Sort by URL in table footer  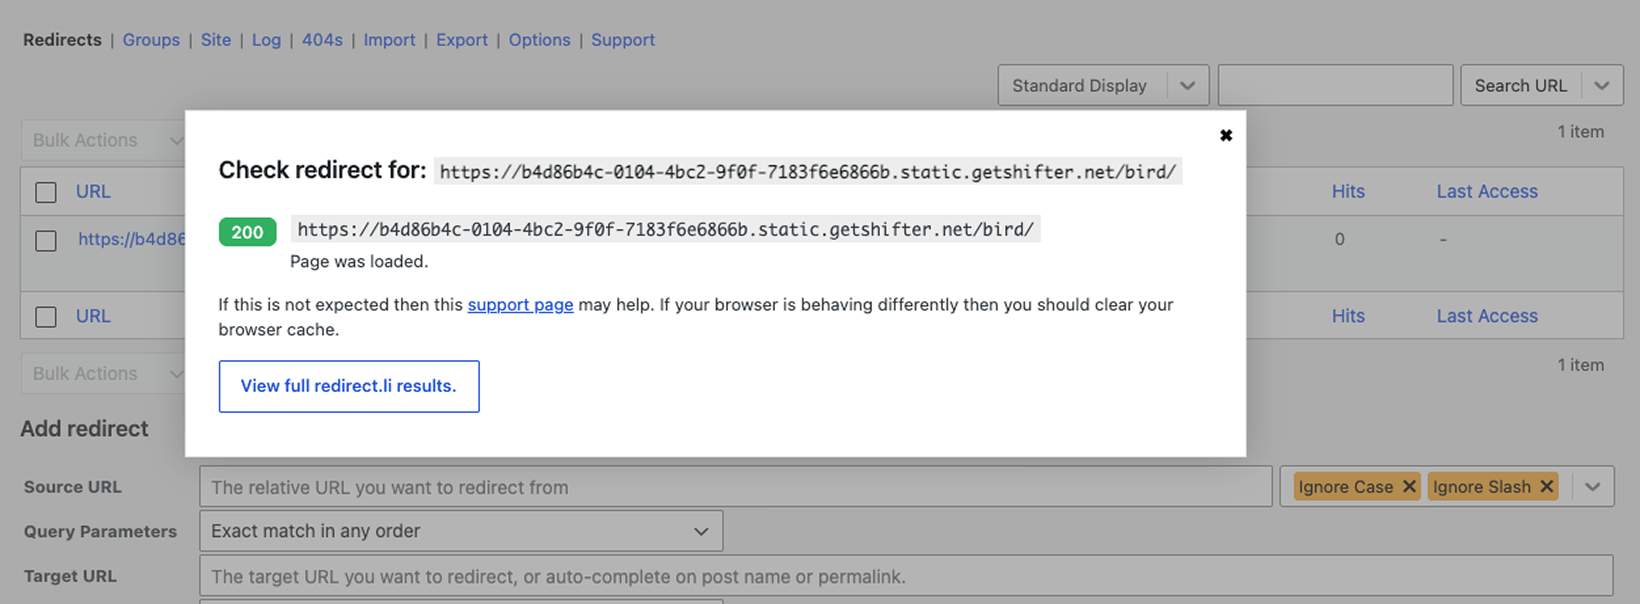[x=93, y=316]
